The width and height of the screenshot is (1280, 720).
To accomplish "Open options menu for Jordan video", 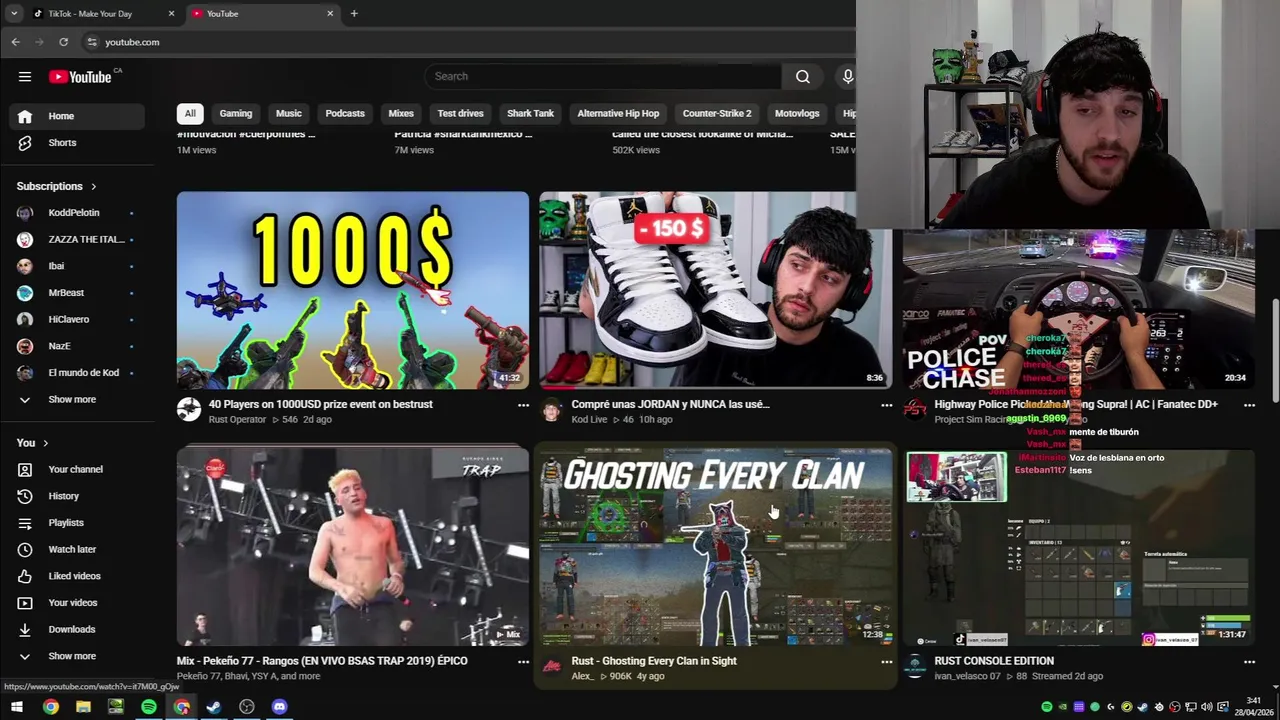I will (x=886, y=405).
